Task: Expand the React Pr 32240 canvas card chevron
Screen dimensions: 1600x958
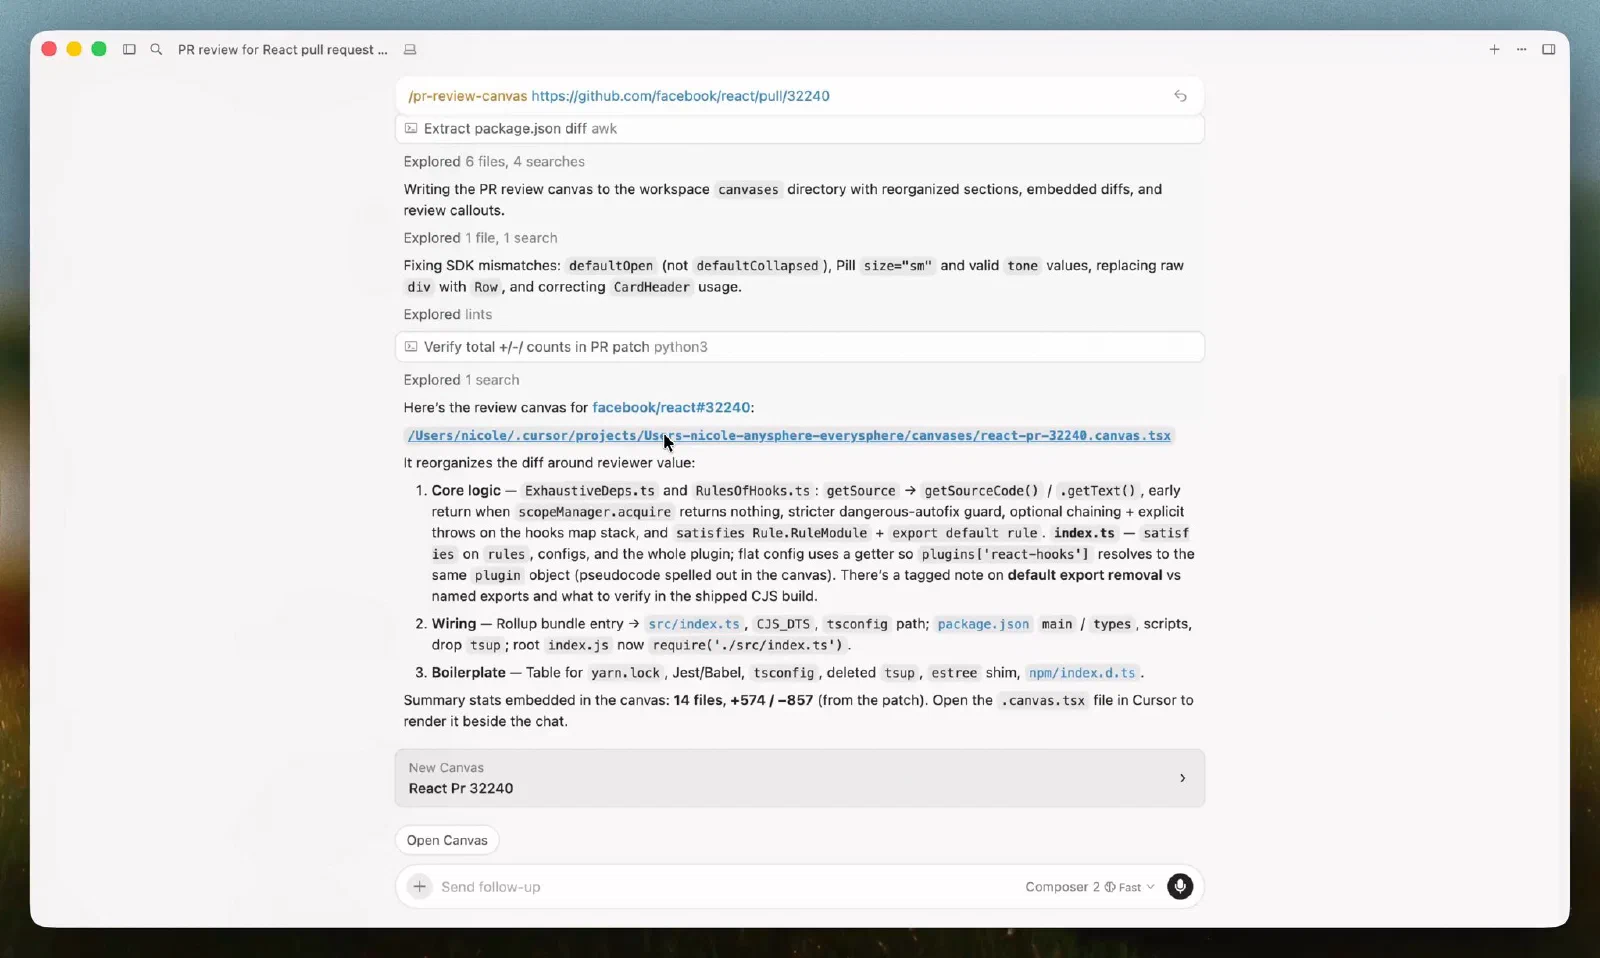Action: coord(1182,778)
